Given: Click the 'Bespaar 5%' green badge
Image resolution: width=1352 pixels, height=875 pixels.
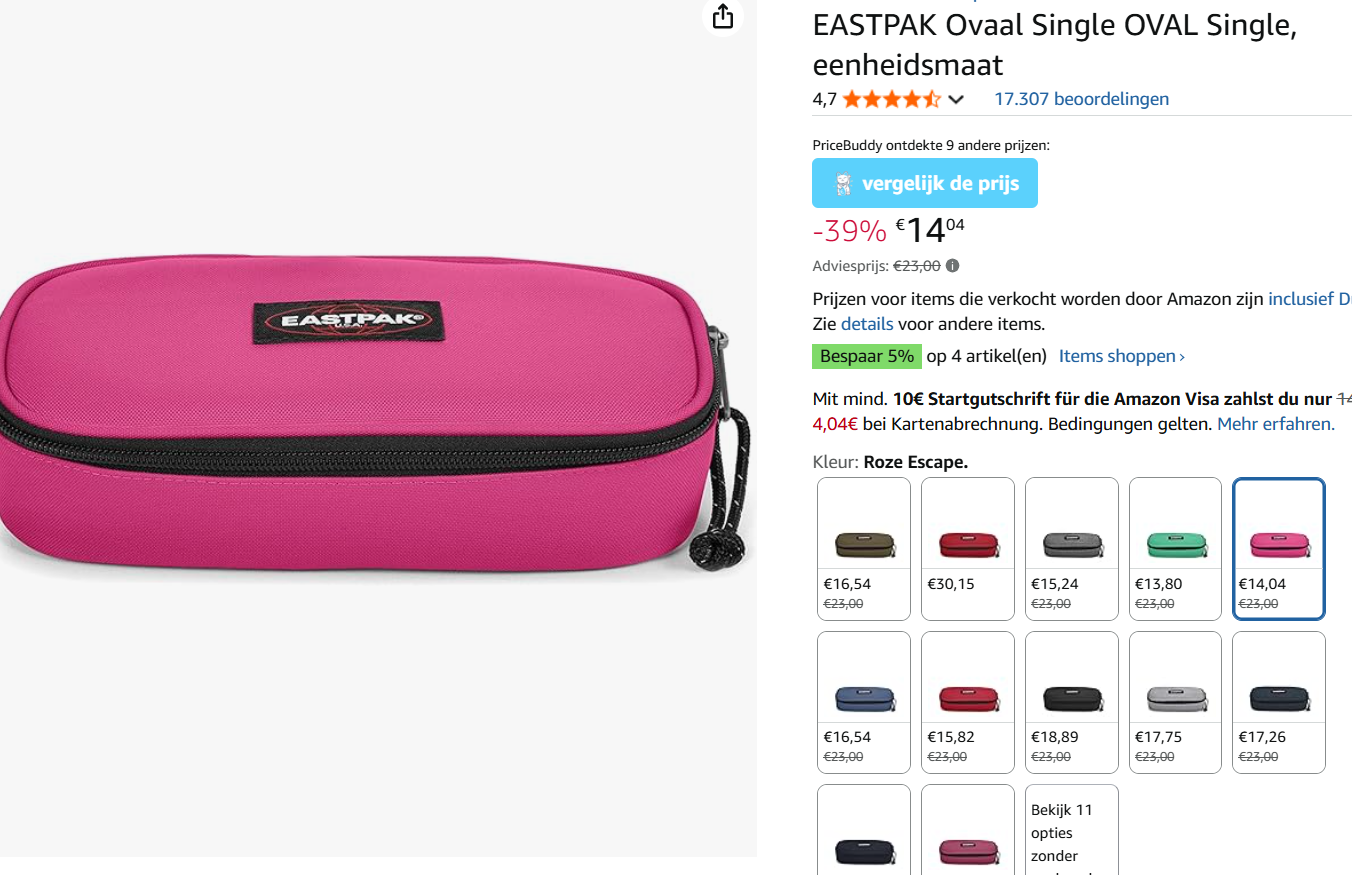Looking at the screenshot, I should tap(866, 355).
